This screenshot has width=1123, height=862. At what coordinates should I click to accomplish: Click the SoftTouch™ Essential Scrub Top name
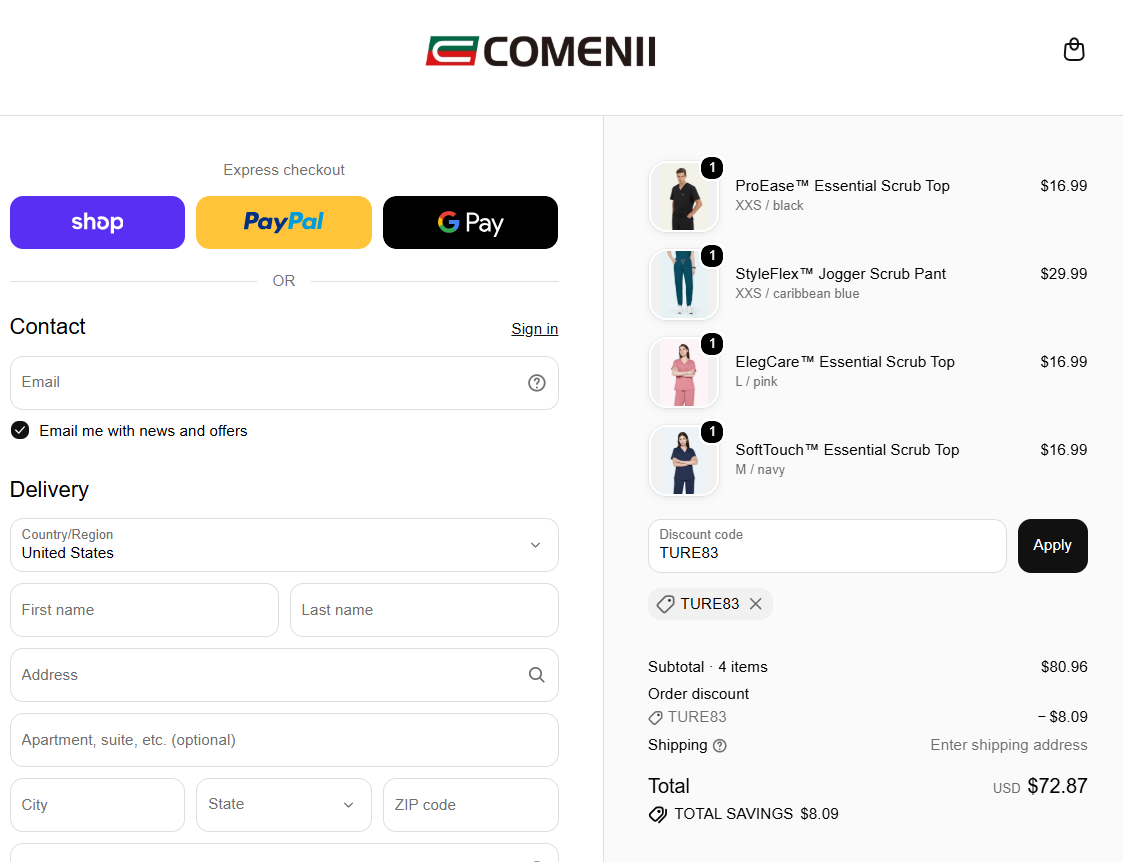pyautogui.click(x=847, y=450)
